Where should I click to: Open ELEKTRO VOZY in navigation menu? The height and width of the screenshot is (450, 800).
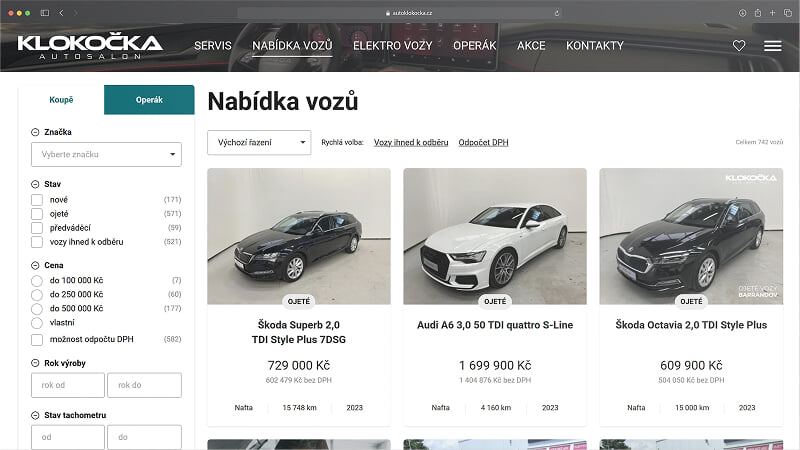click(x=391, y=46)
